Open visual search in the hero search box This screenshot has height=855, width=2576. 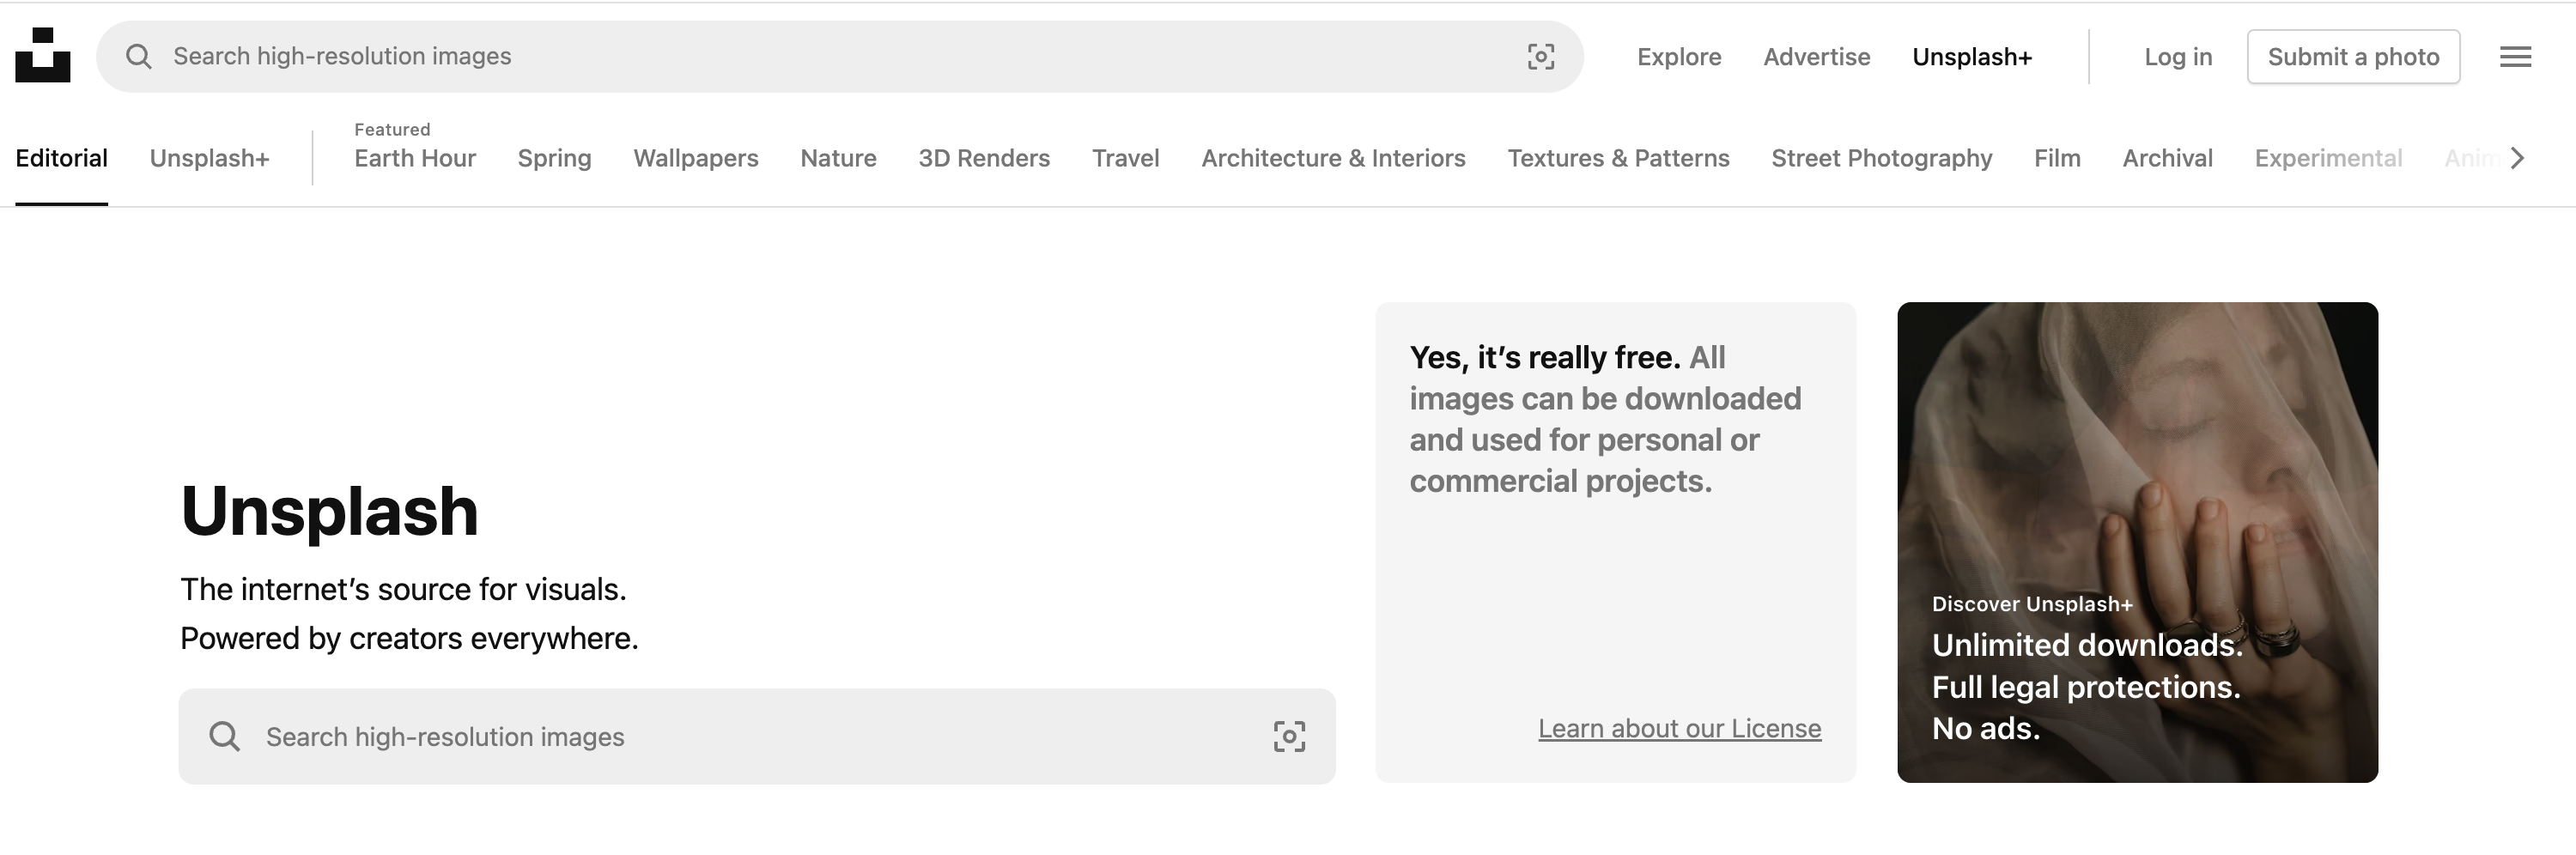pyautogui.click(x=1289, y=737)
